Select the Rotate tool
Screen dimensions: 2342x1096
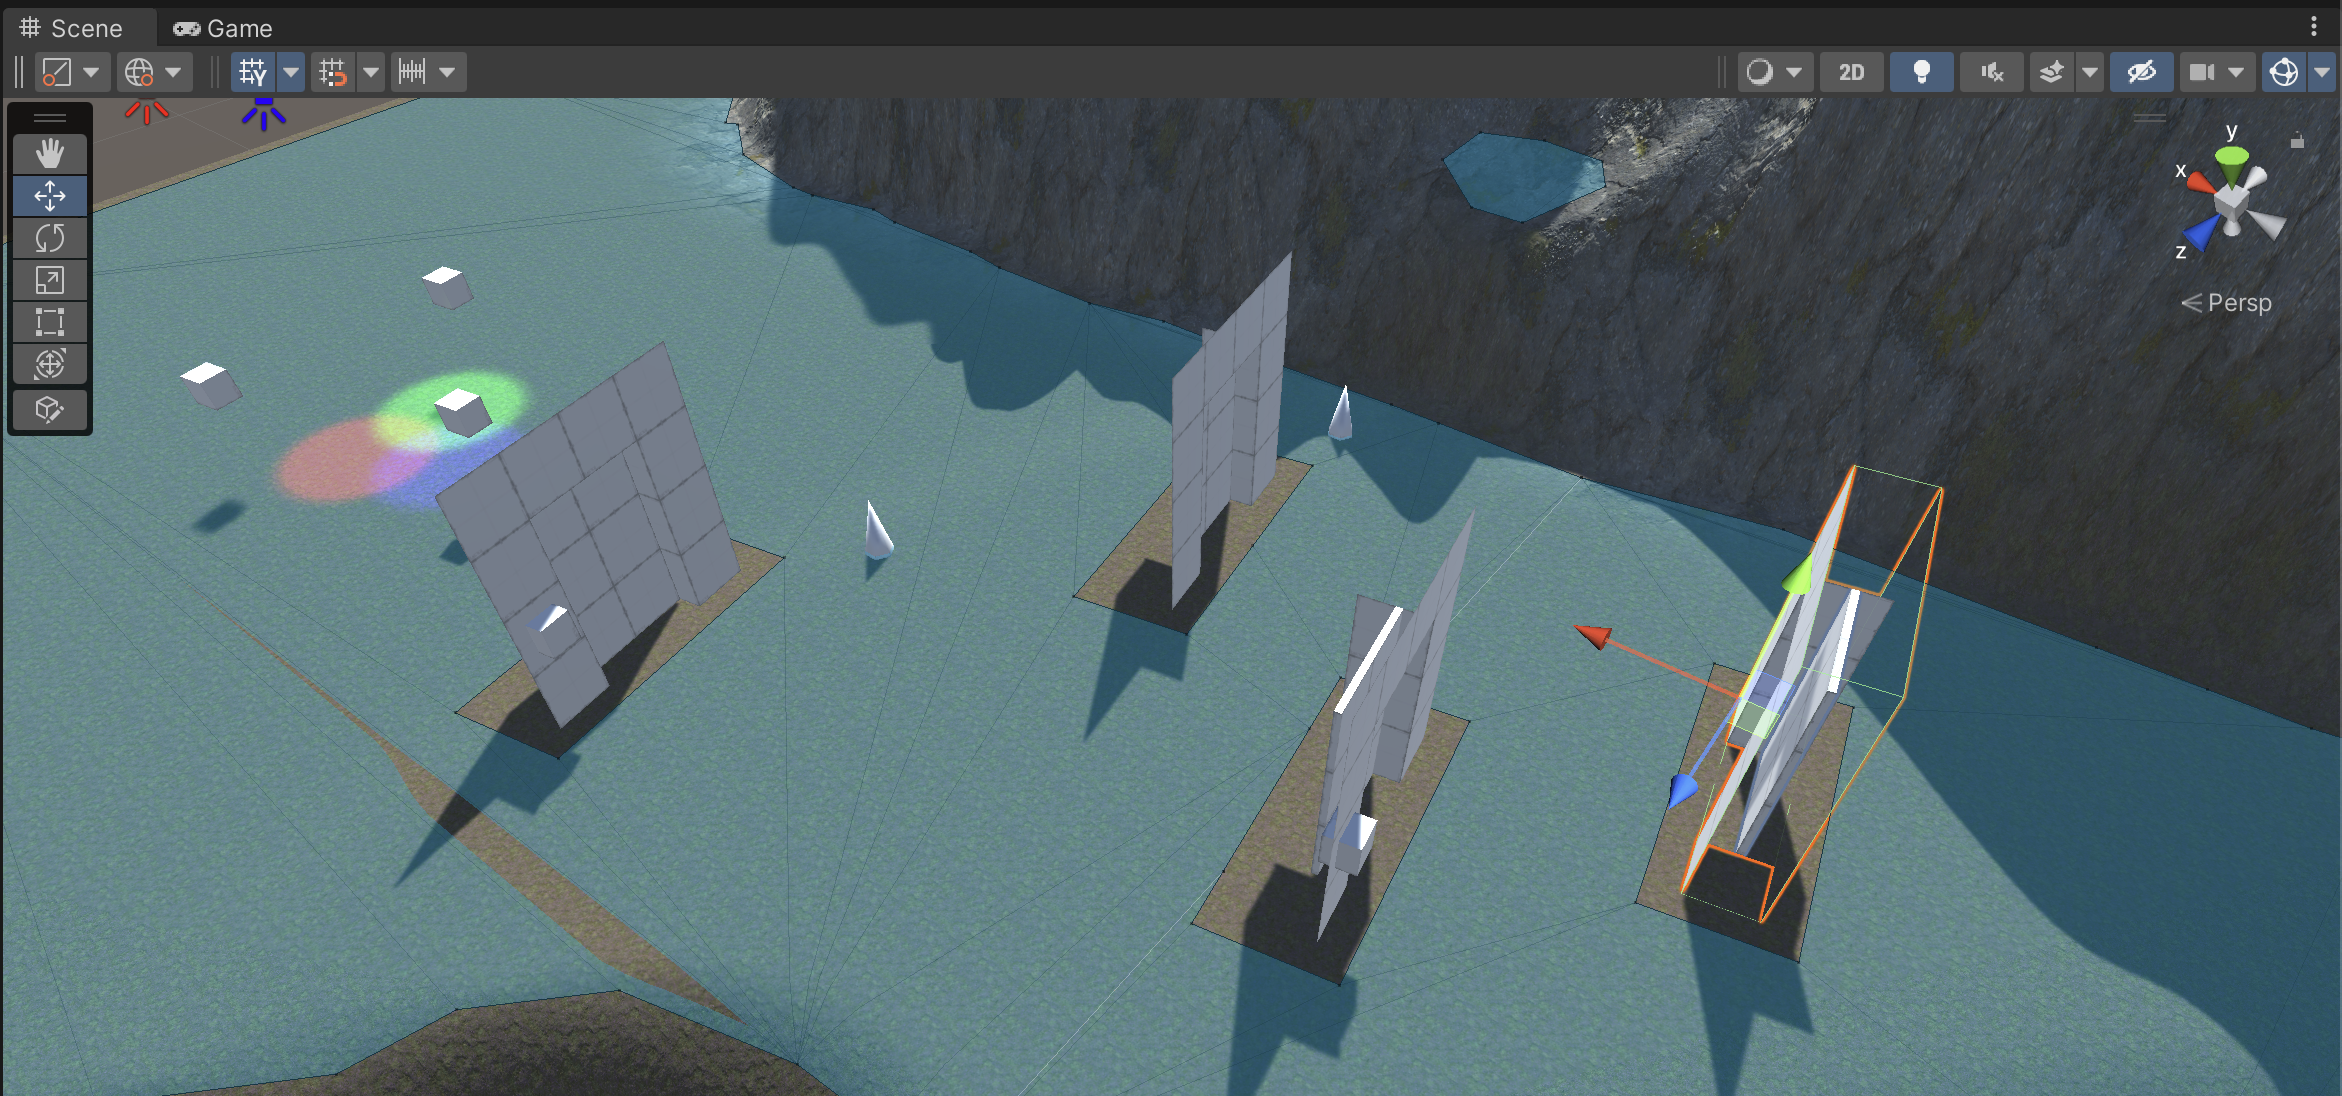(x=49, y=238)
